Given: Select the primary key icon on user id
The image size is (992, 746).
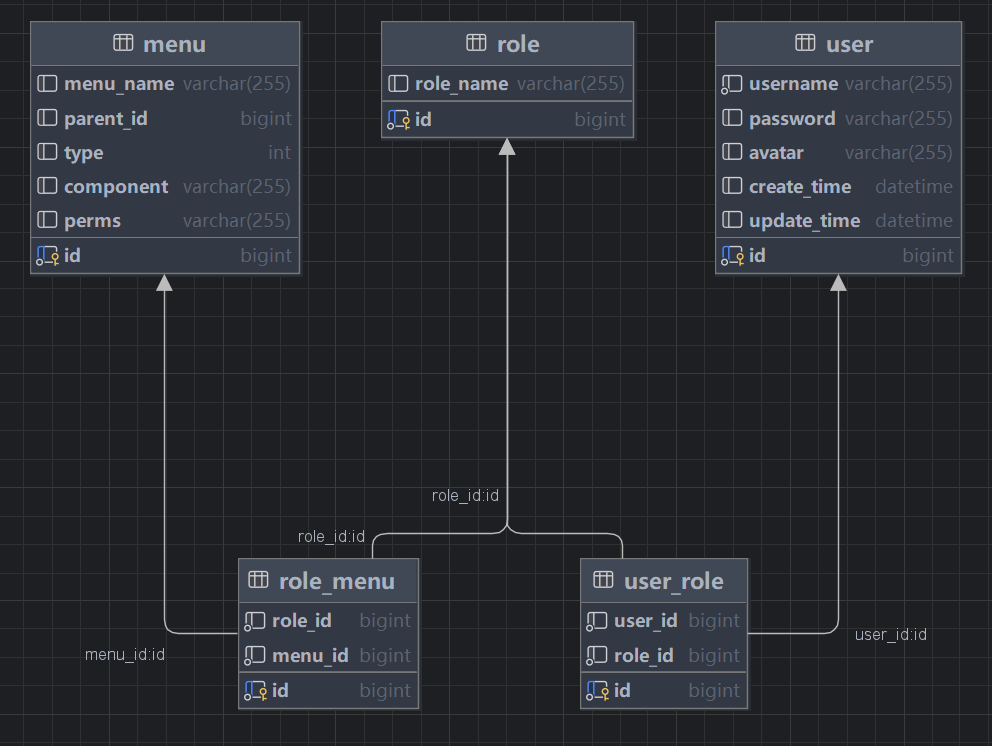Looking at the screenshot, I should 731,255.
